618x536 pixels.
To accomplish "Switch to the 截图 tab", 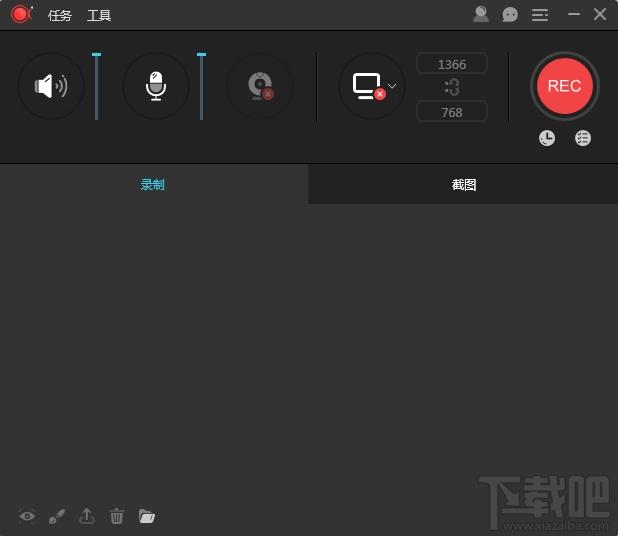I will (x=463, y=184).
